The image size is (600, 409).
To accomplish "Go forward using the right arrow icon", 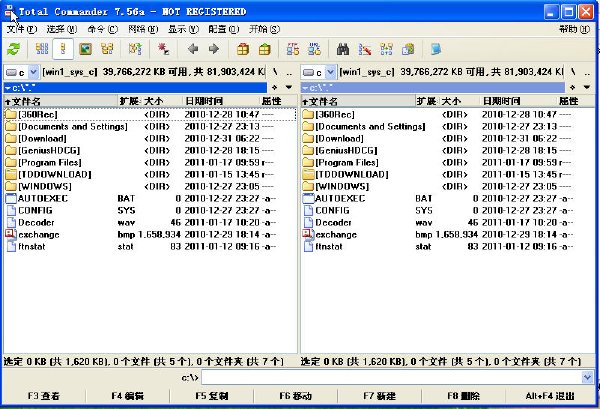I will 214,49.
